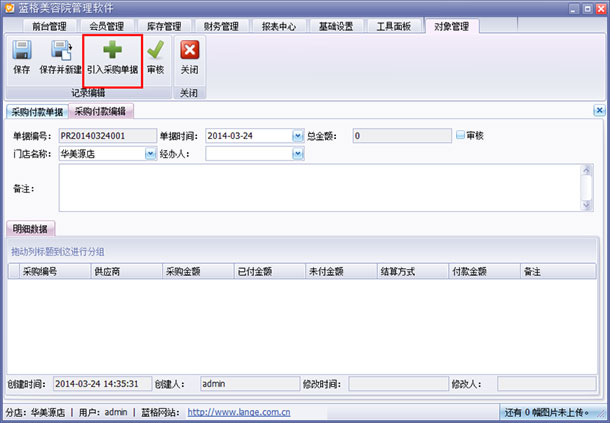Close the document panel with blue X
610x423 pixels.
click(x=599, y=111)
